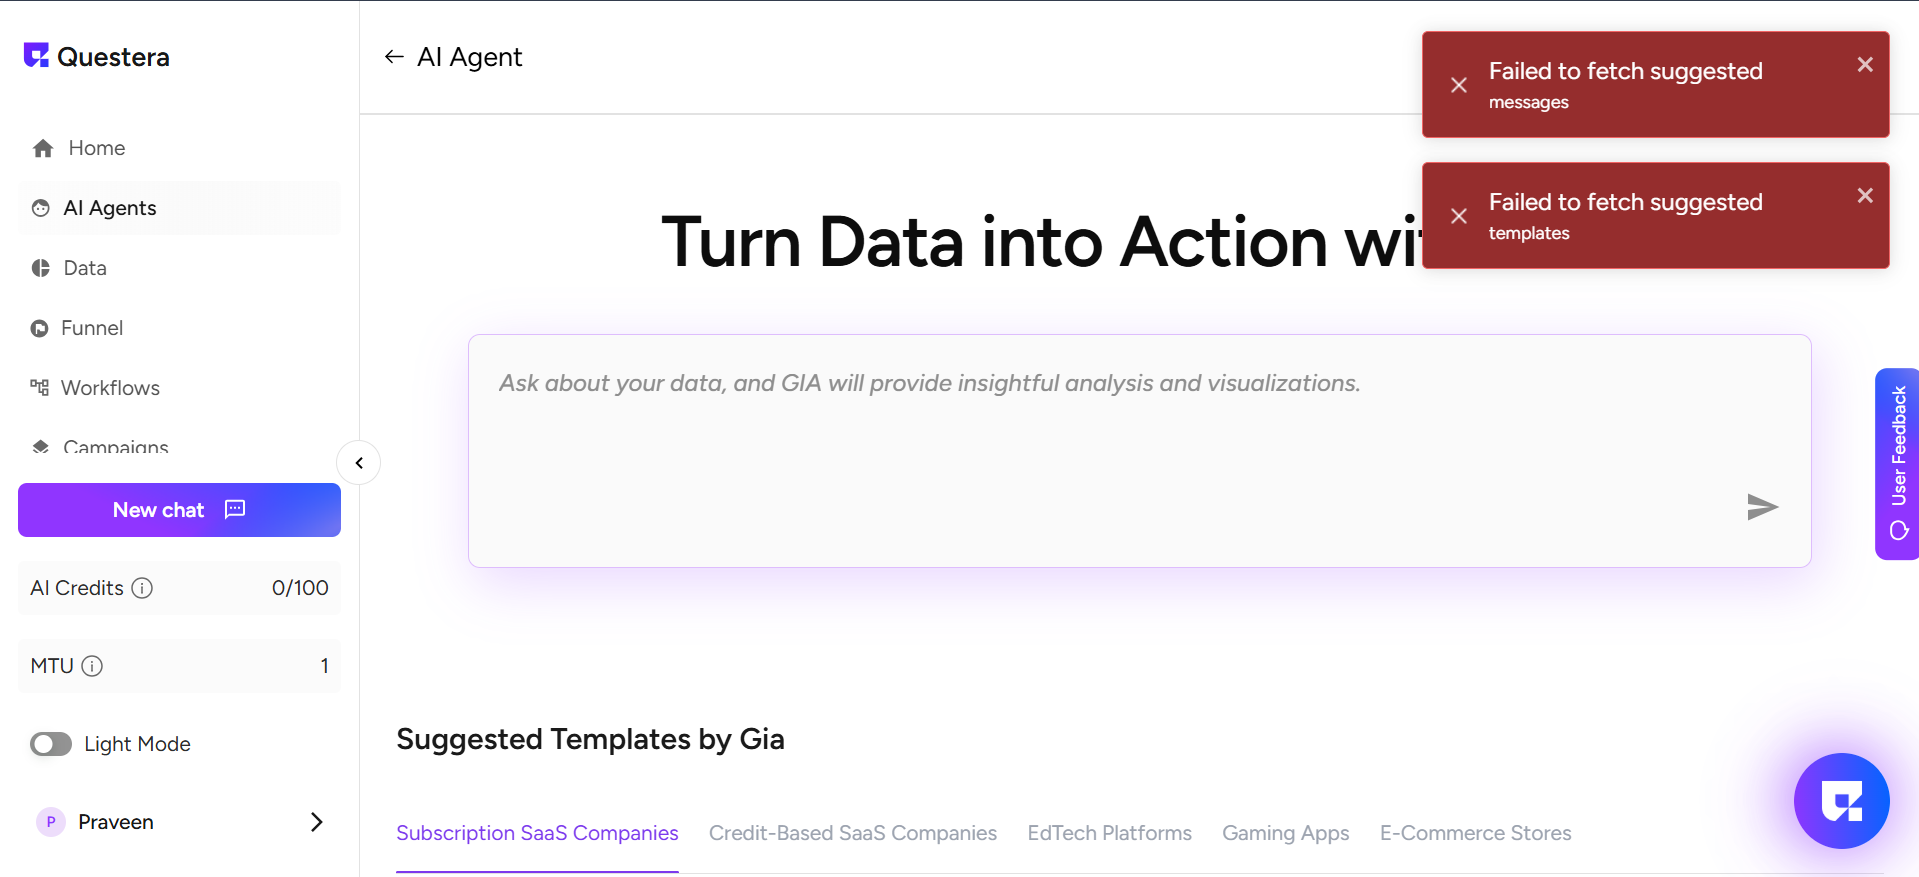Click the back arrow beside AI Agent

[394, 57]
